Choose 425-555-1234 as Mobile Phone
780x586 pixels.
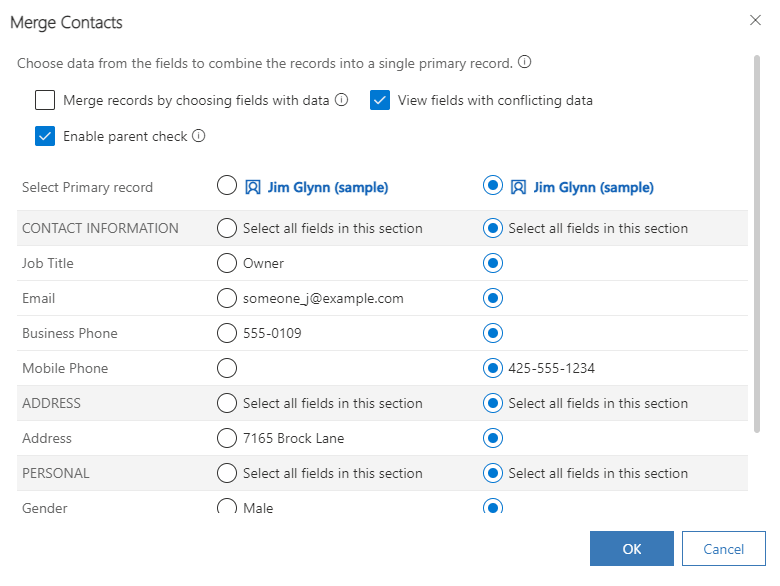[x=492, y=368]
